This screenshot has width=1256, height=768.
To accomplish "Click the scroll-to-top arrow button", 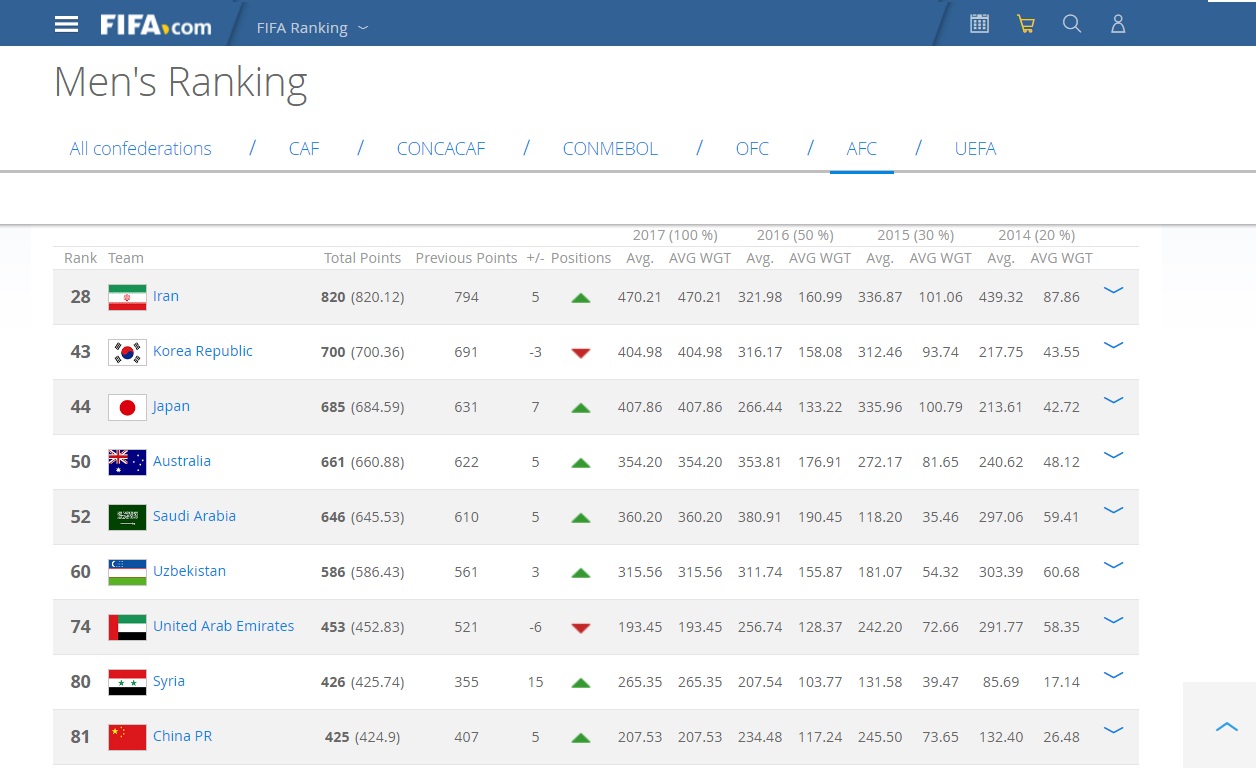I will pos(1226,727).
